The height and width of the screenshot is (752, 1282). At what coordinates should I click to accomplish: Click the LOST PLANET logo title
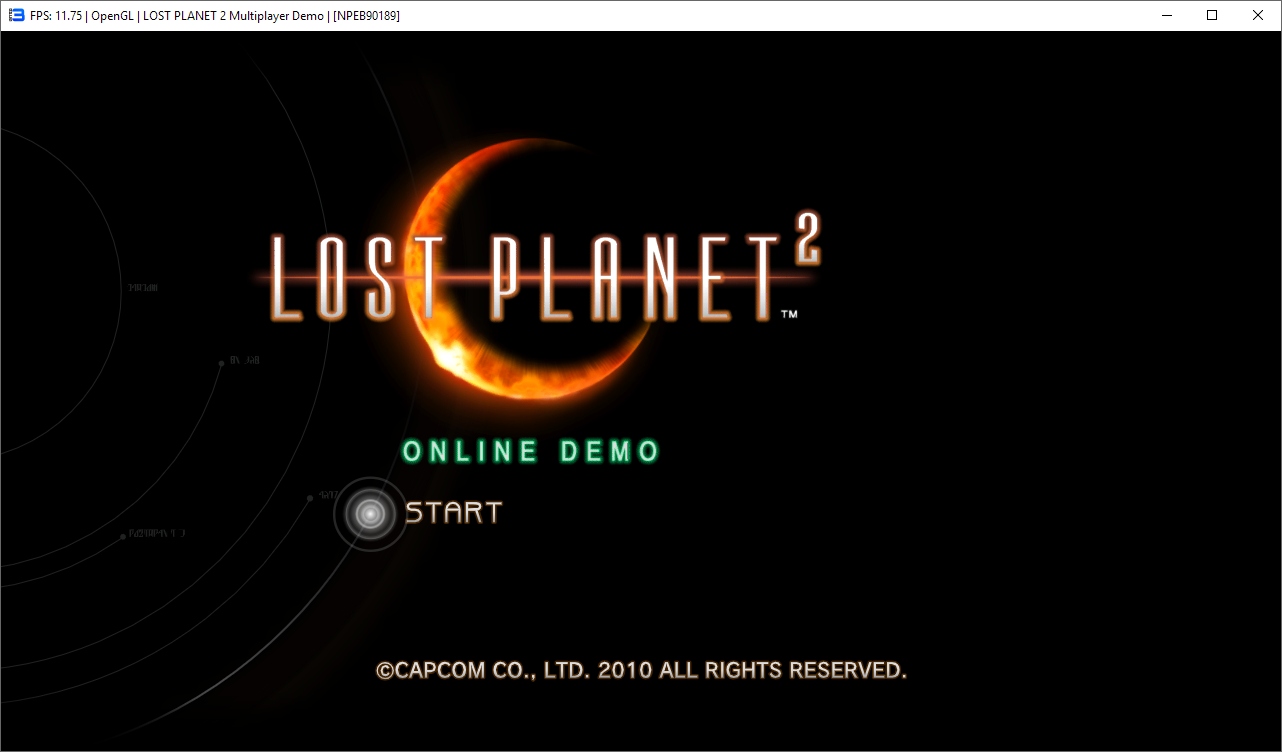coord(520,278)
